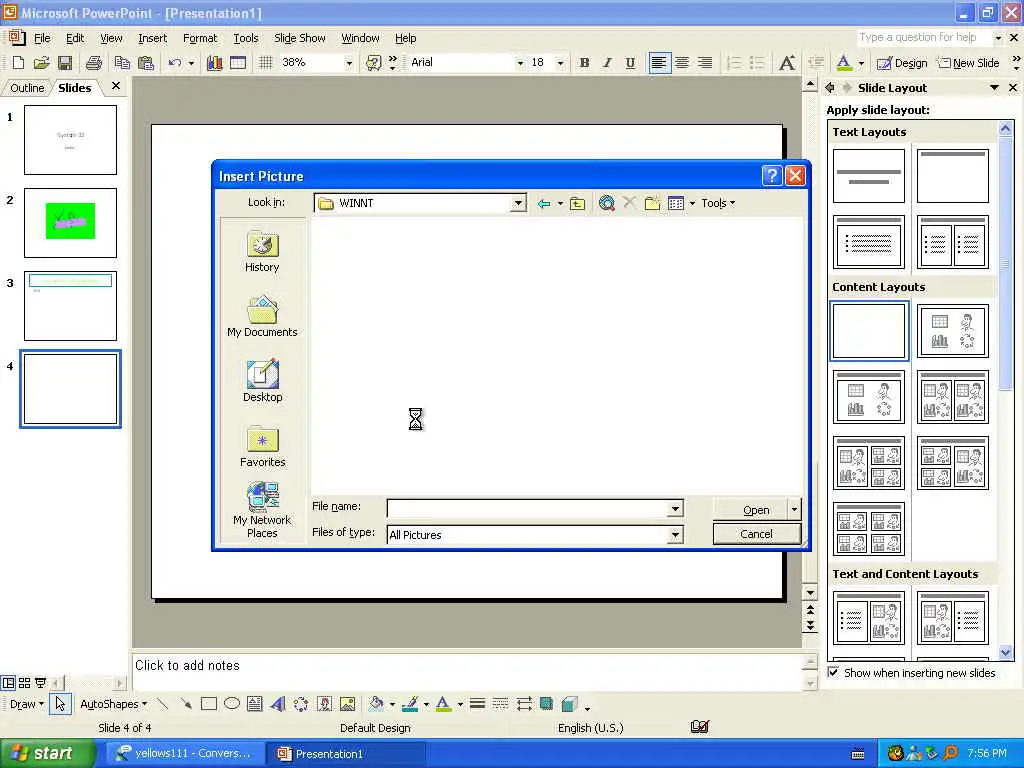Toggle numbered list
1024x768 pixels.
(734, 63)
